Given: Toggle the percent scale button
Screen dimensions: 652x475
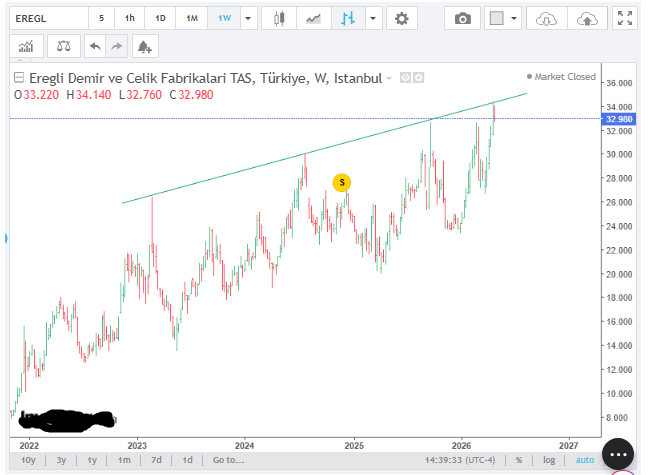Looking at the screenshot, I should (519, 460).
